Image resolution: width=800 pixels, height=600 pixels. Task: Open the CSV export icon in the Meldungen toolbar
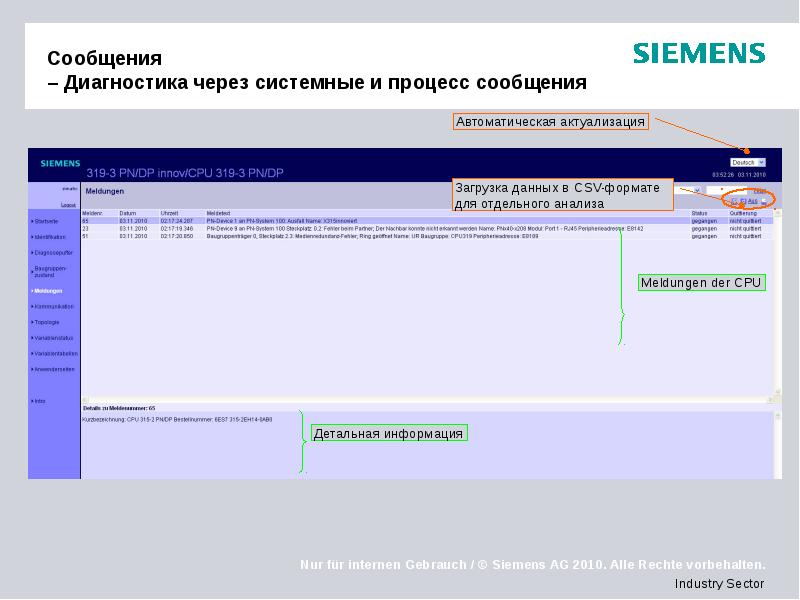(x=733, y=200)
